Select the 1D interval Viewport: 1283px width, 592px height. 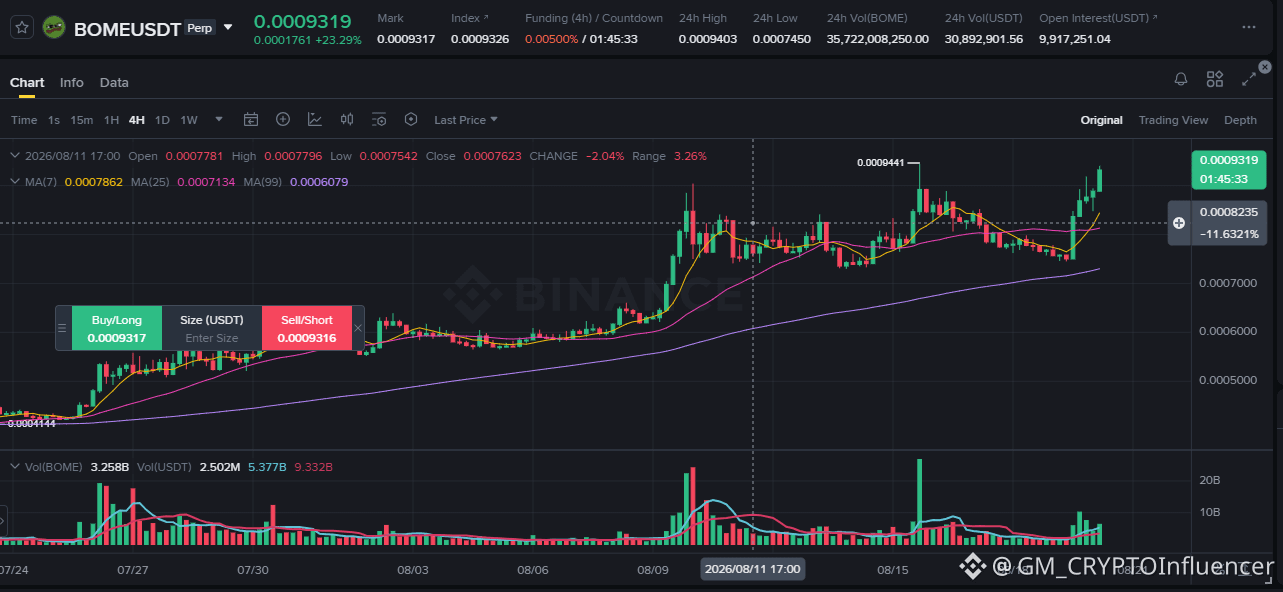(x=162, y=120)
